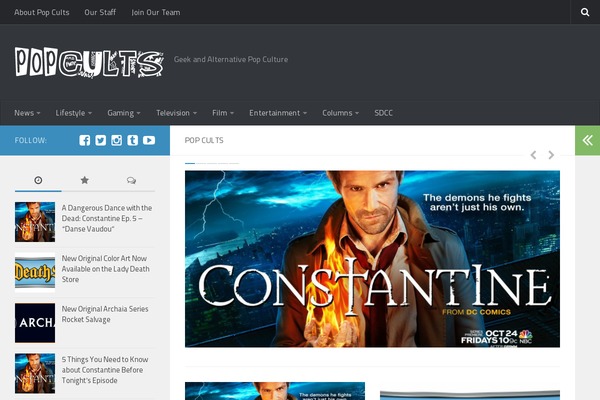This screenshot has height=400, width=600.
Task: Click the 'POP CULTS' section heading
Action: (x=204, y=140)
